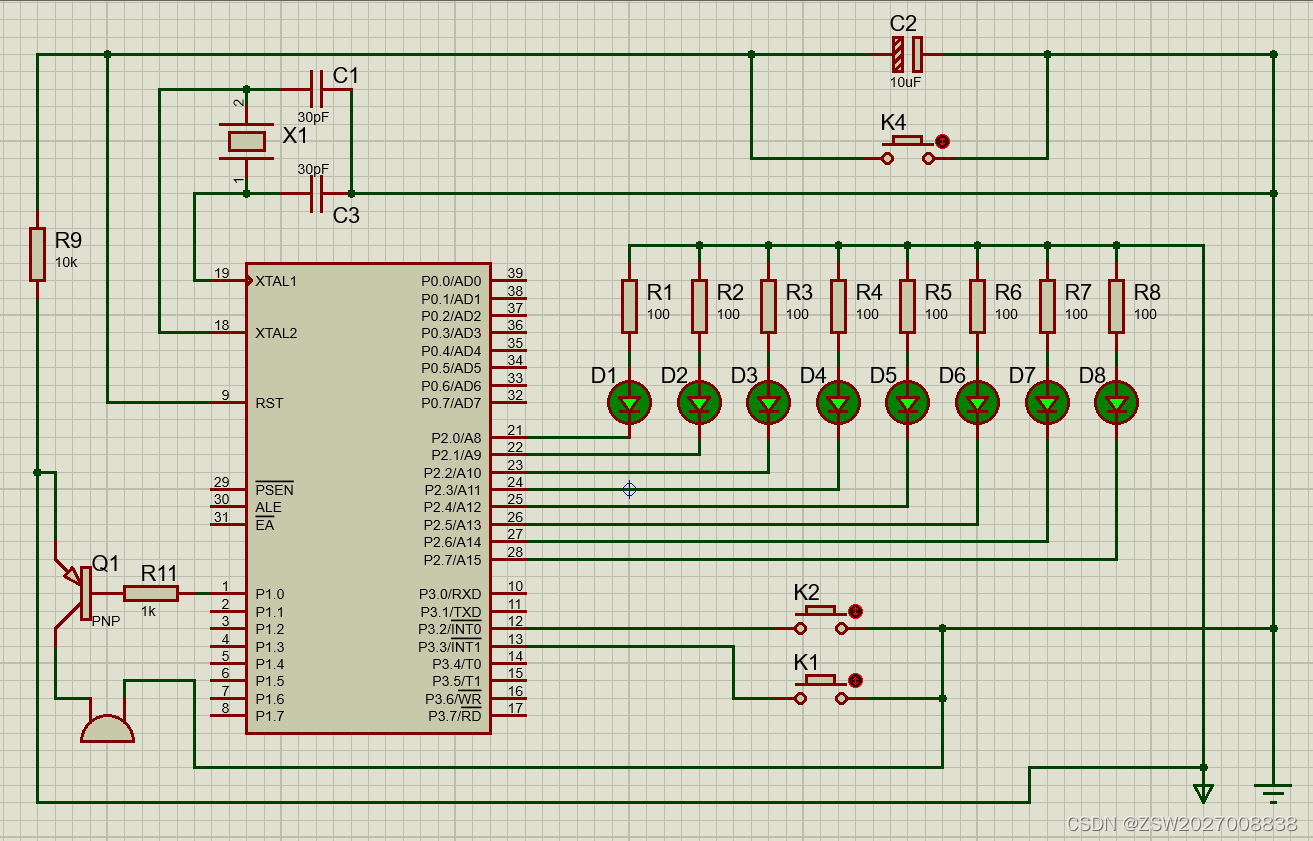Image resolution: width=1313 pixels, height=841 pixels.
Task: Click the P0.0/AD0 pin label
Action: click(451, 281)
